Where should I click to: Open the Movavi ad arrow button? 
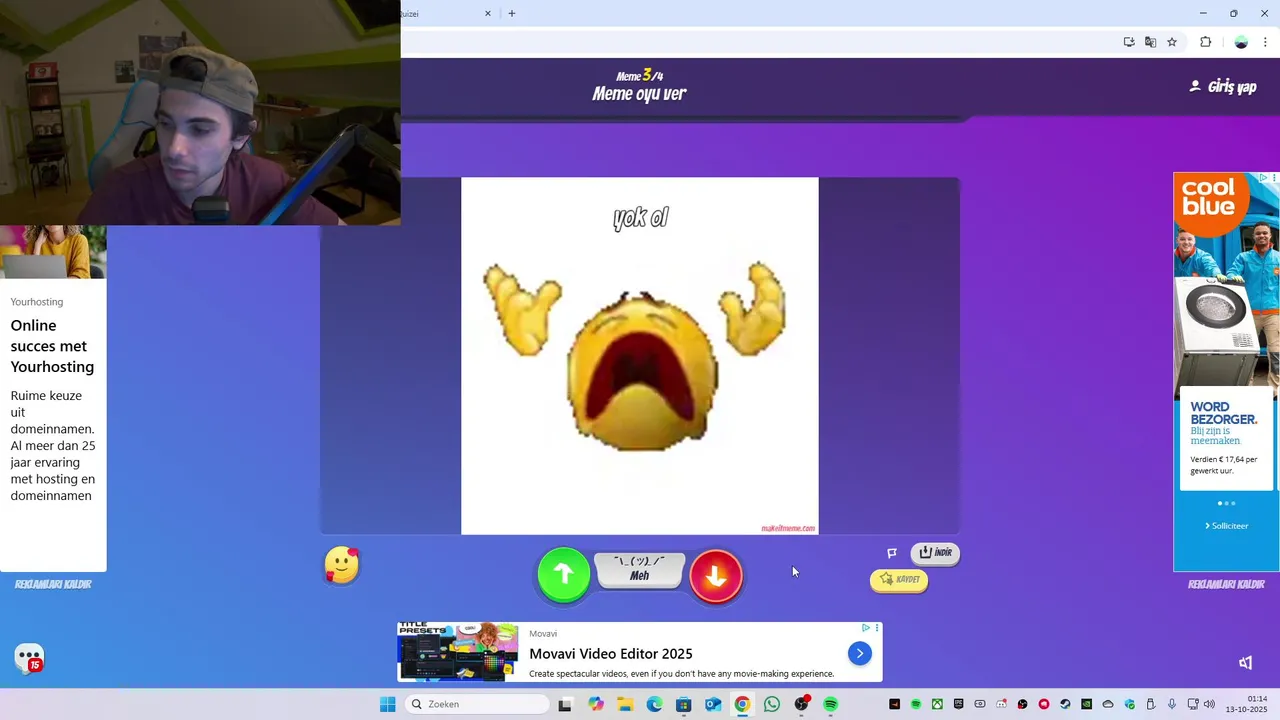point(859,653)
